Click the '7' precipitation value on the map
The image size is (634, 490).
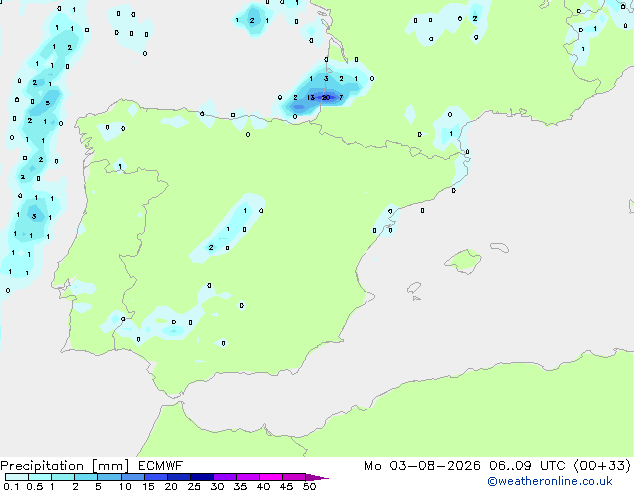click(341, 97)
